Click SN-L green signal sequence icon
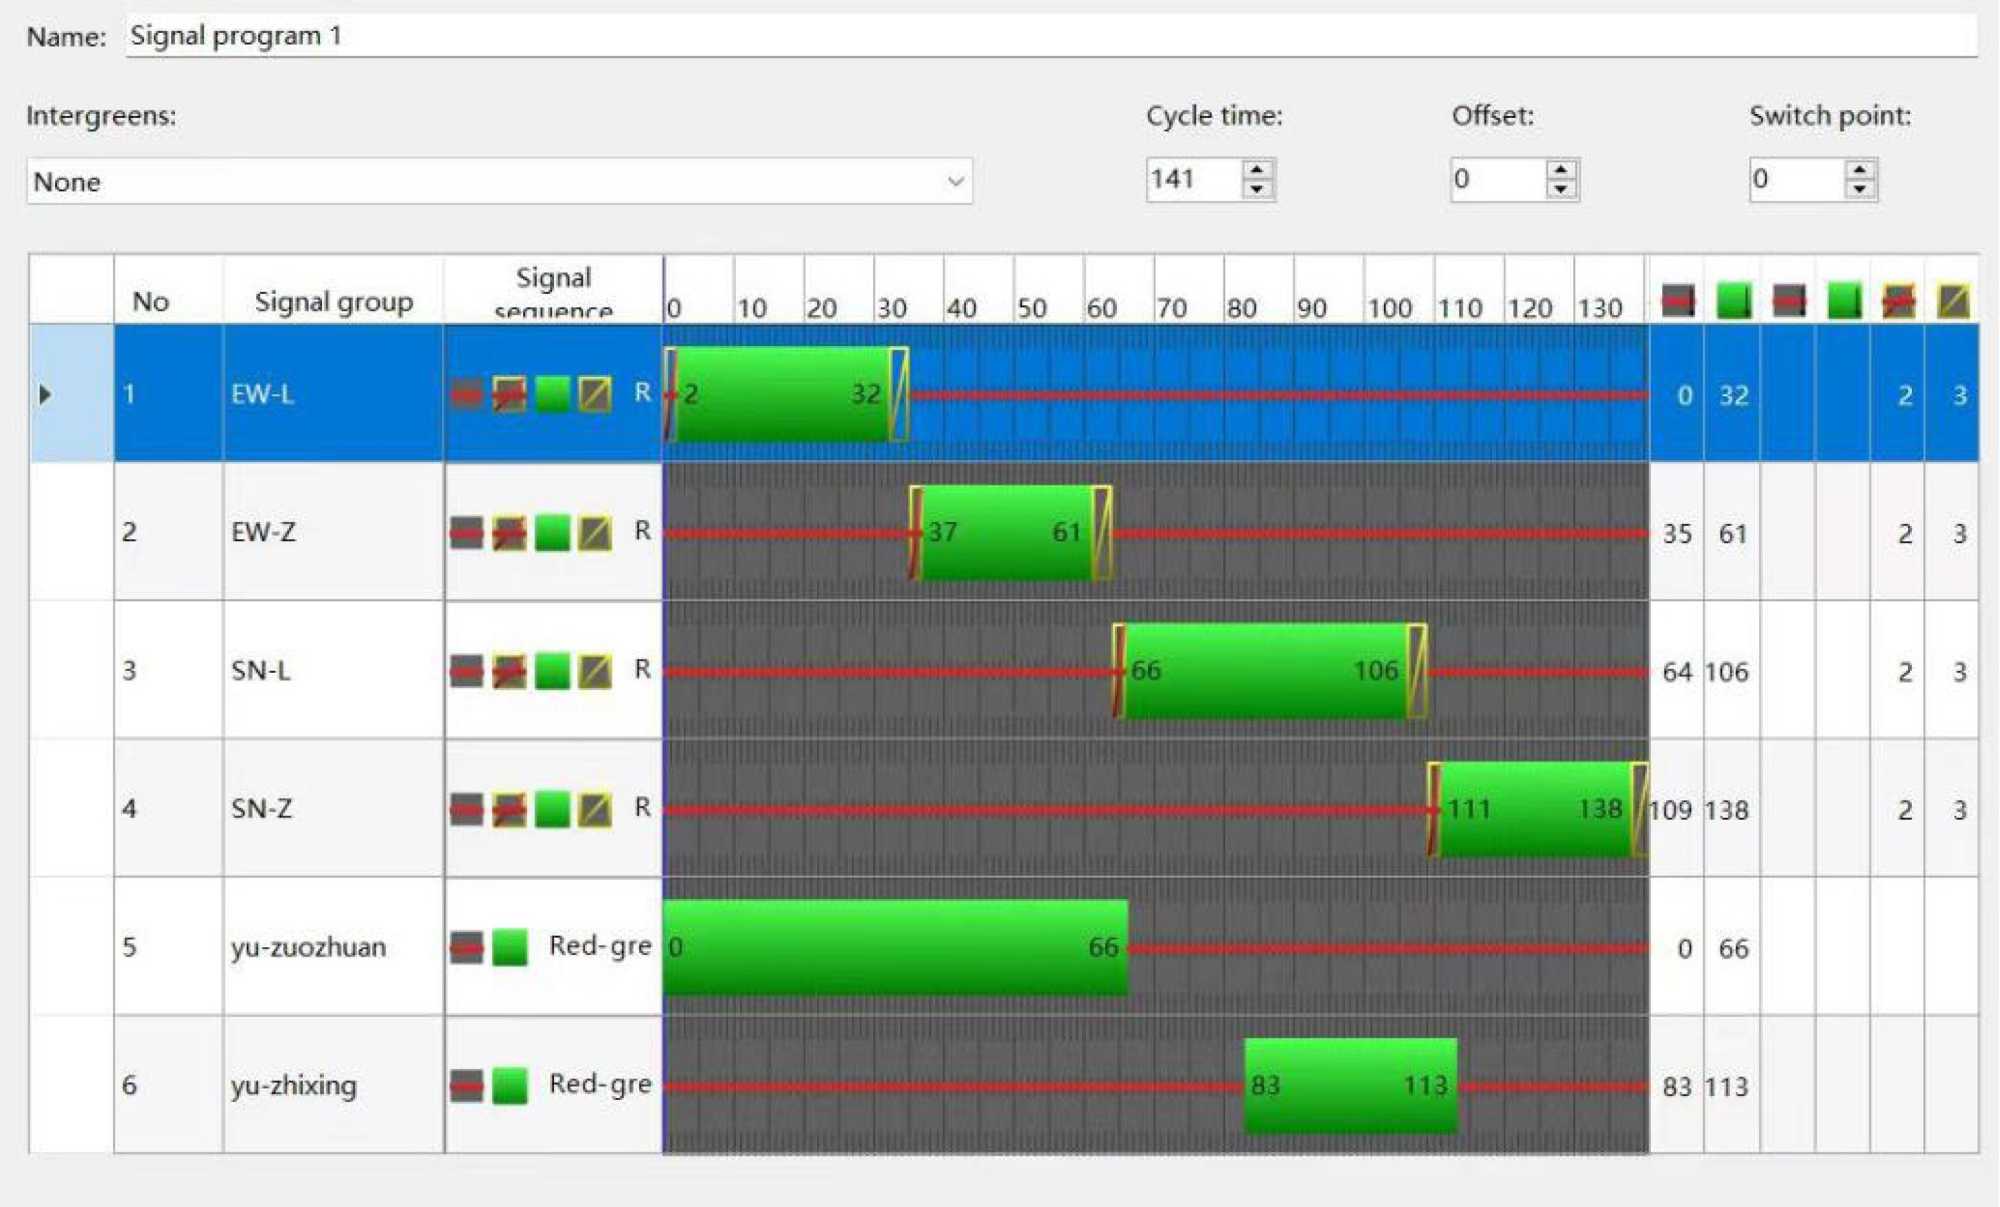Screen dimensions: 2000x1207 [x=552, y=670]
